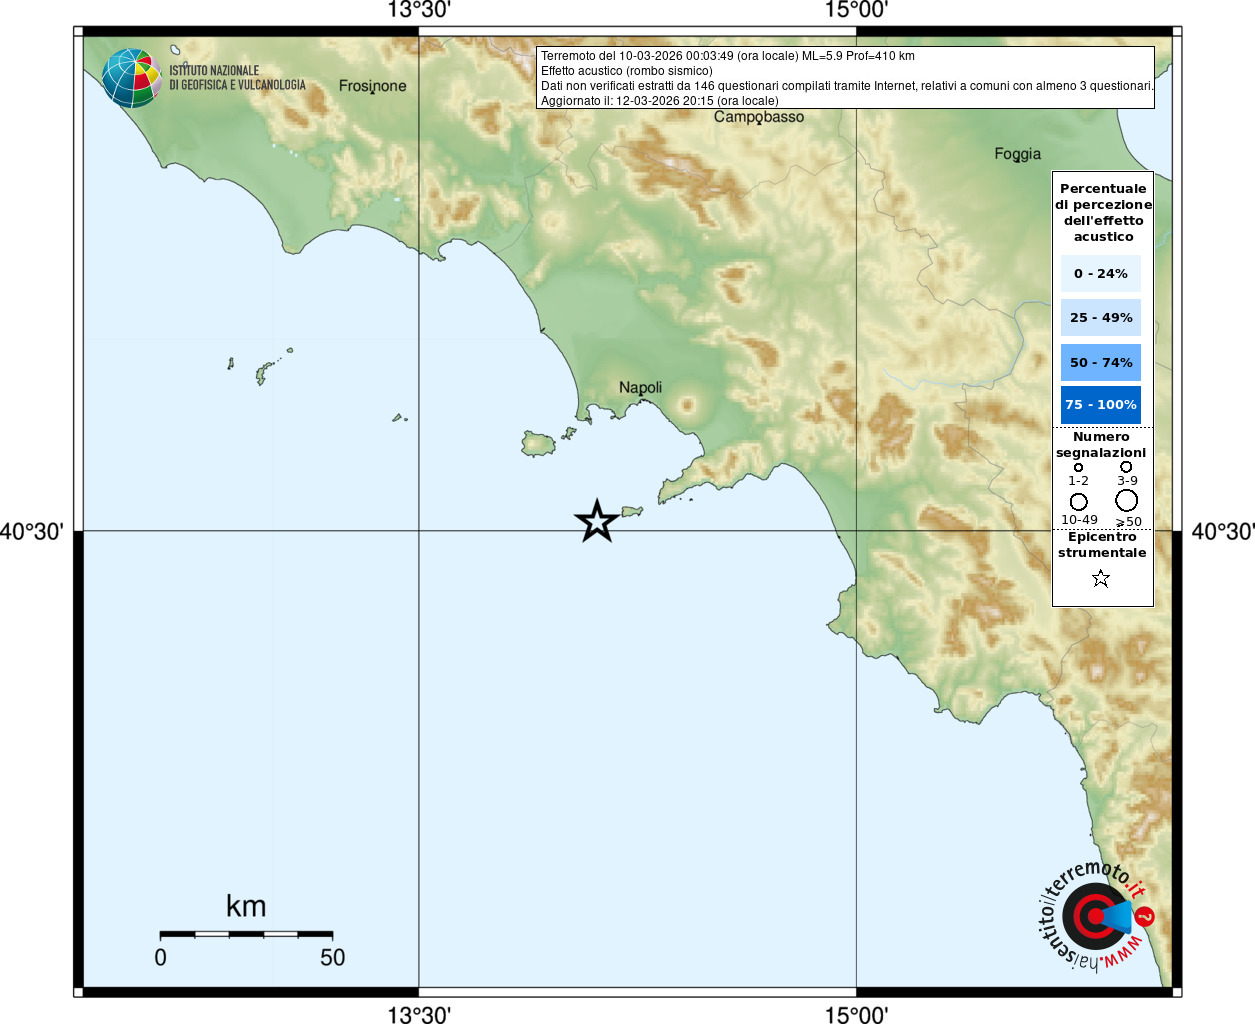Click the 'Aggiornato il: 12-03-2026' line

660,101
